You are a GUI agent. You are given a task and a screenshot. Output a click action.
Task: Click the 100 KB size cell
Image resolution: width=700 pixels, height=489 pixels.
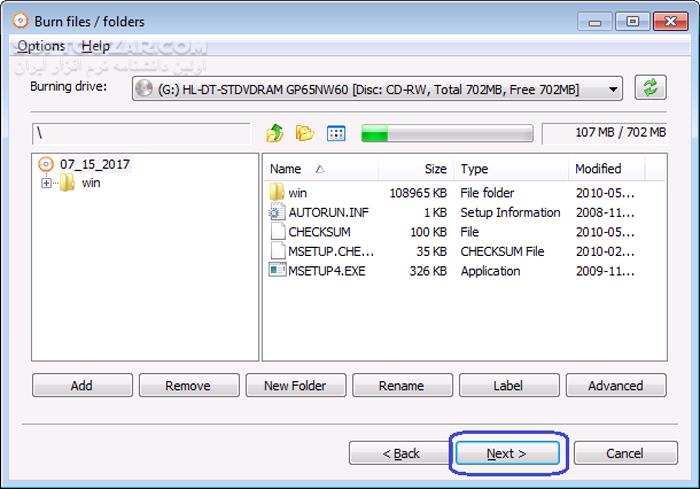pos(429,232)
